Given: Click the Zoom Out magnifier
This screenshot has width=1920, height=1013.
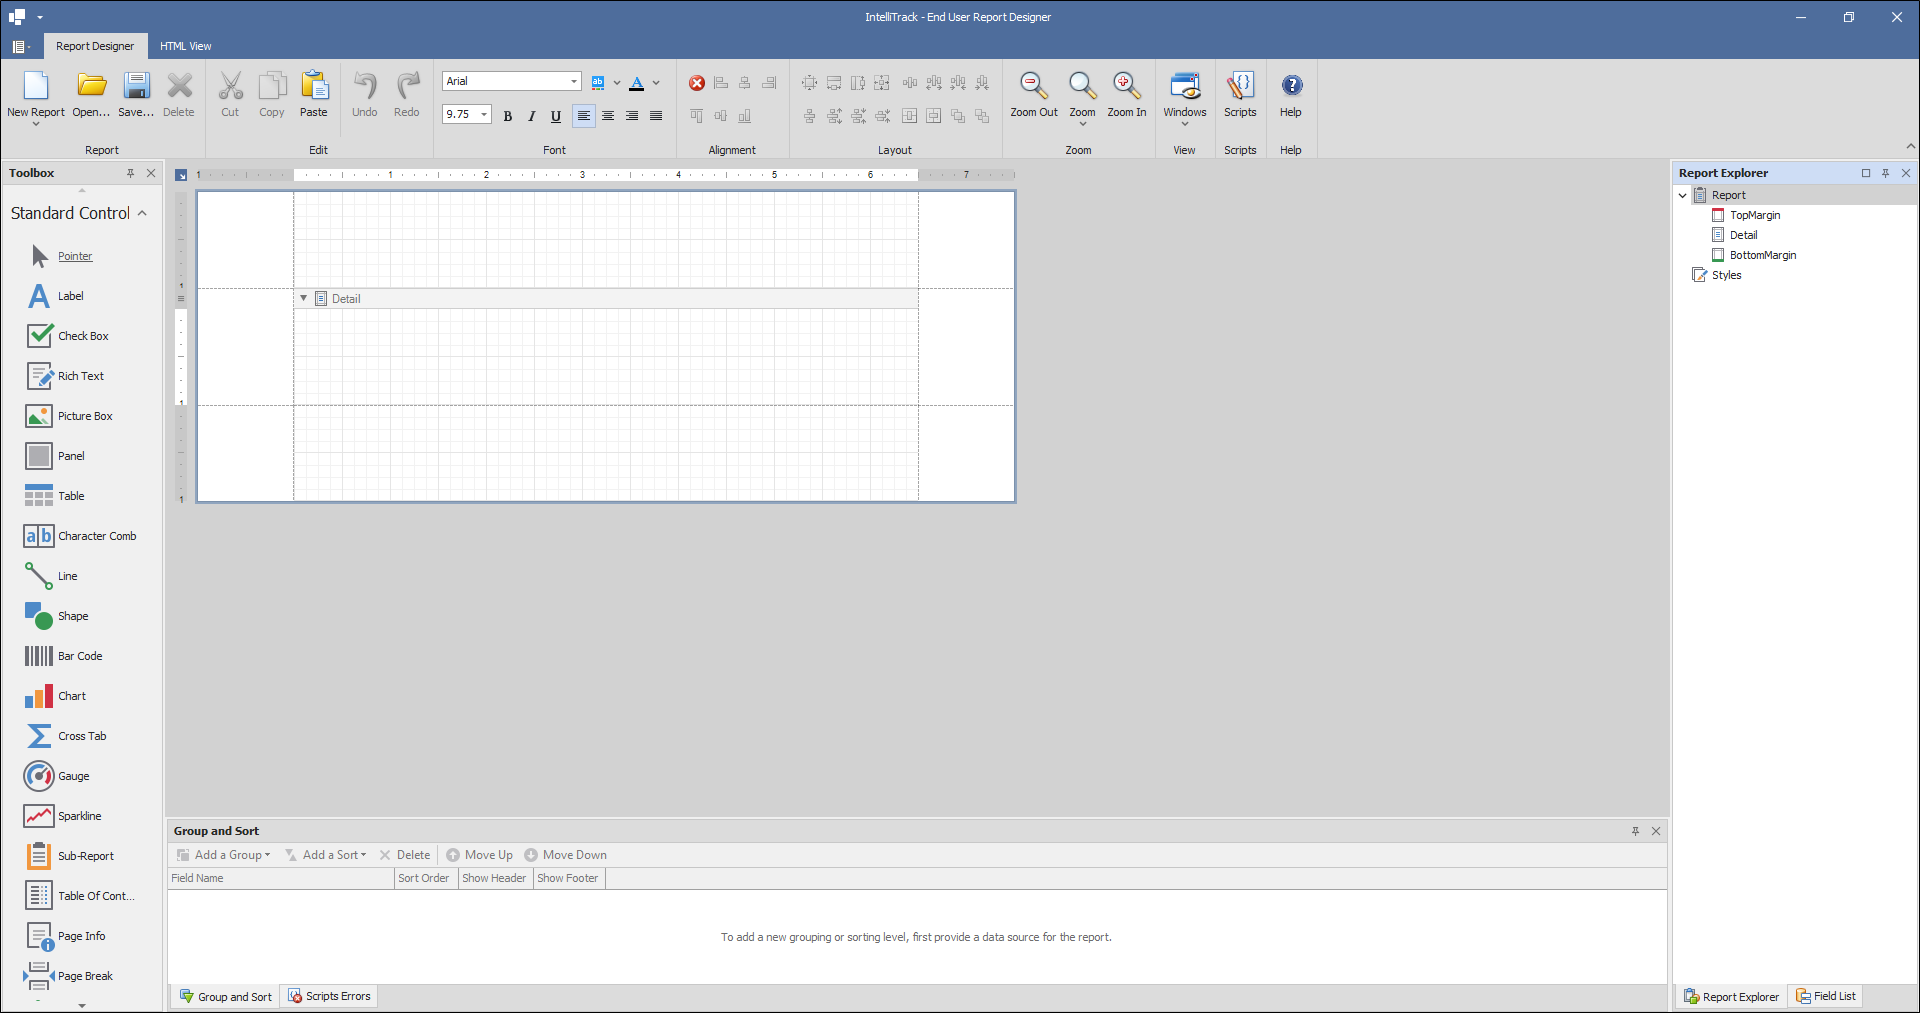Looking at the screenshot, I should (x=1034, y=86).
